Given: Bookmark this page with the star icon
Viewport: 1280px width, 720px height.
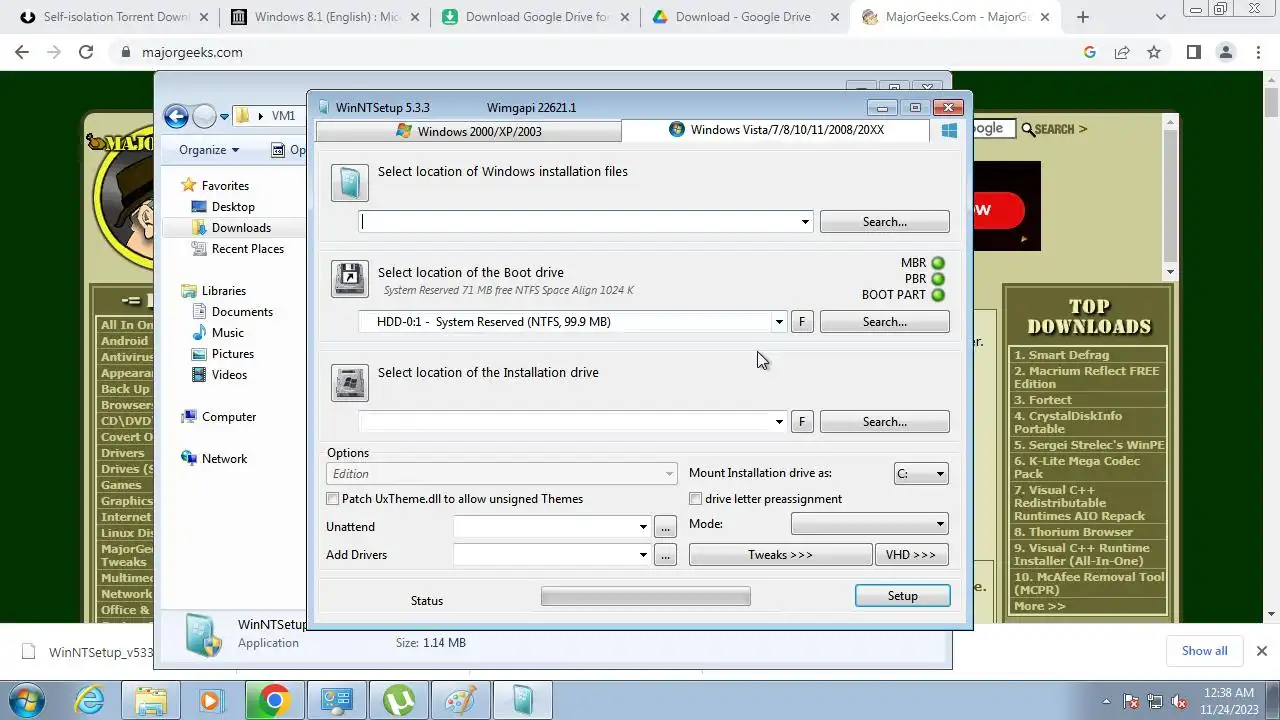Looking at the screenshot, I should 1154,52.
